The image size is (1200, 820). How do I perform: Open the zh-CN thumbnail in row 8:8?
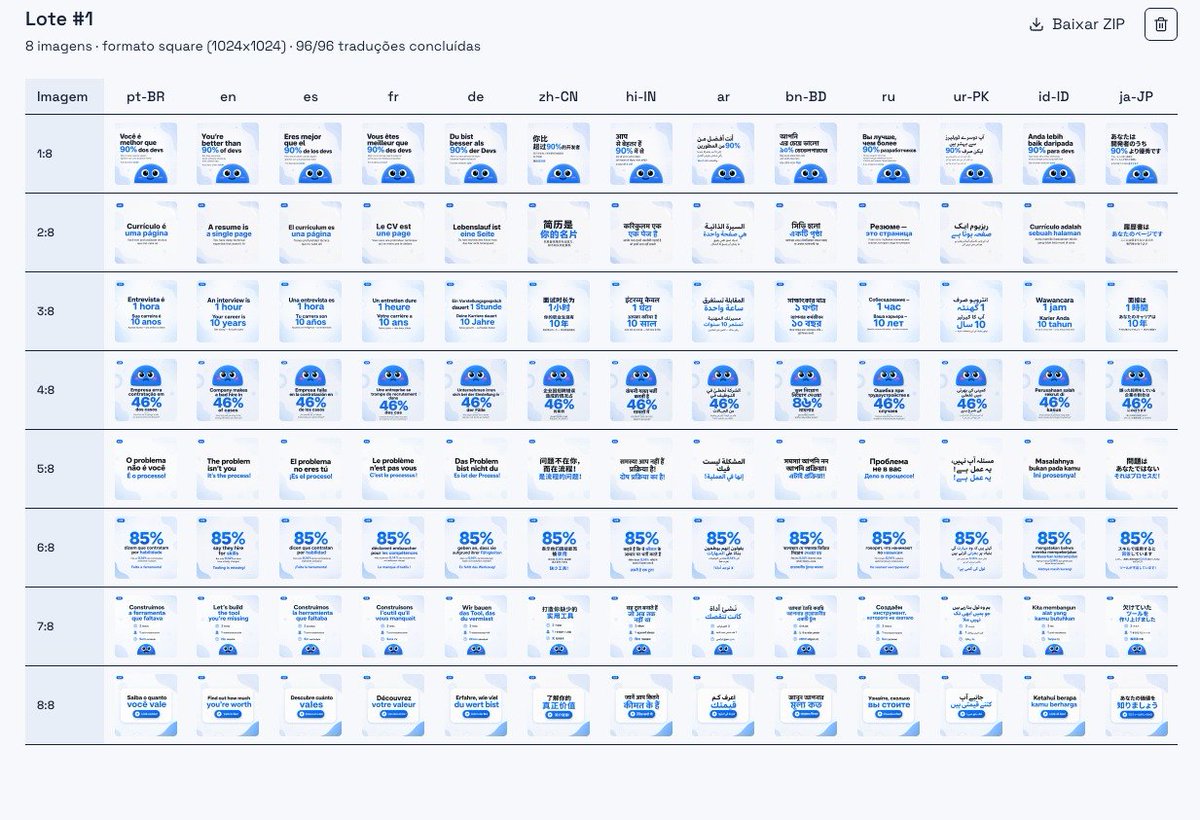click(x=559, y=706)
